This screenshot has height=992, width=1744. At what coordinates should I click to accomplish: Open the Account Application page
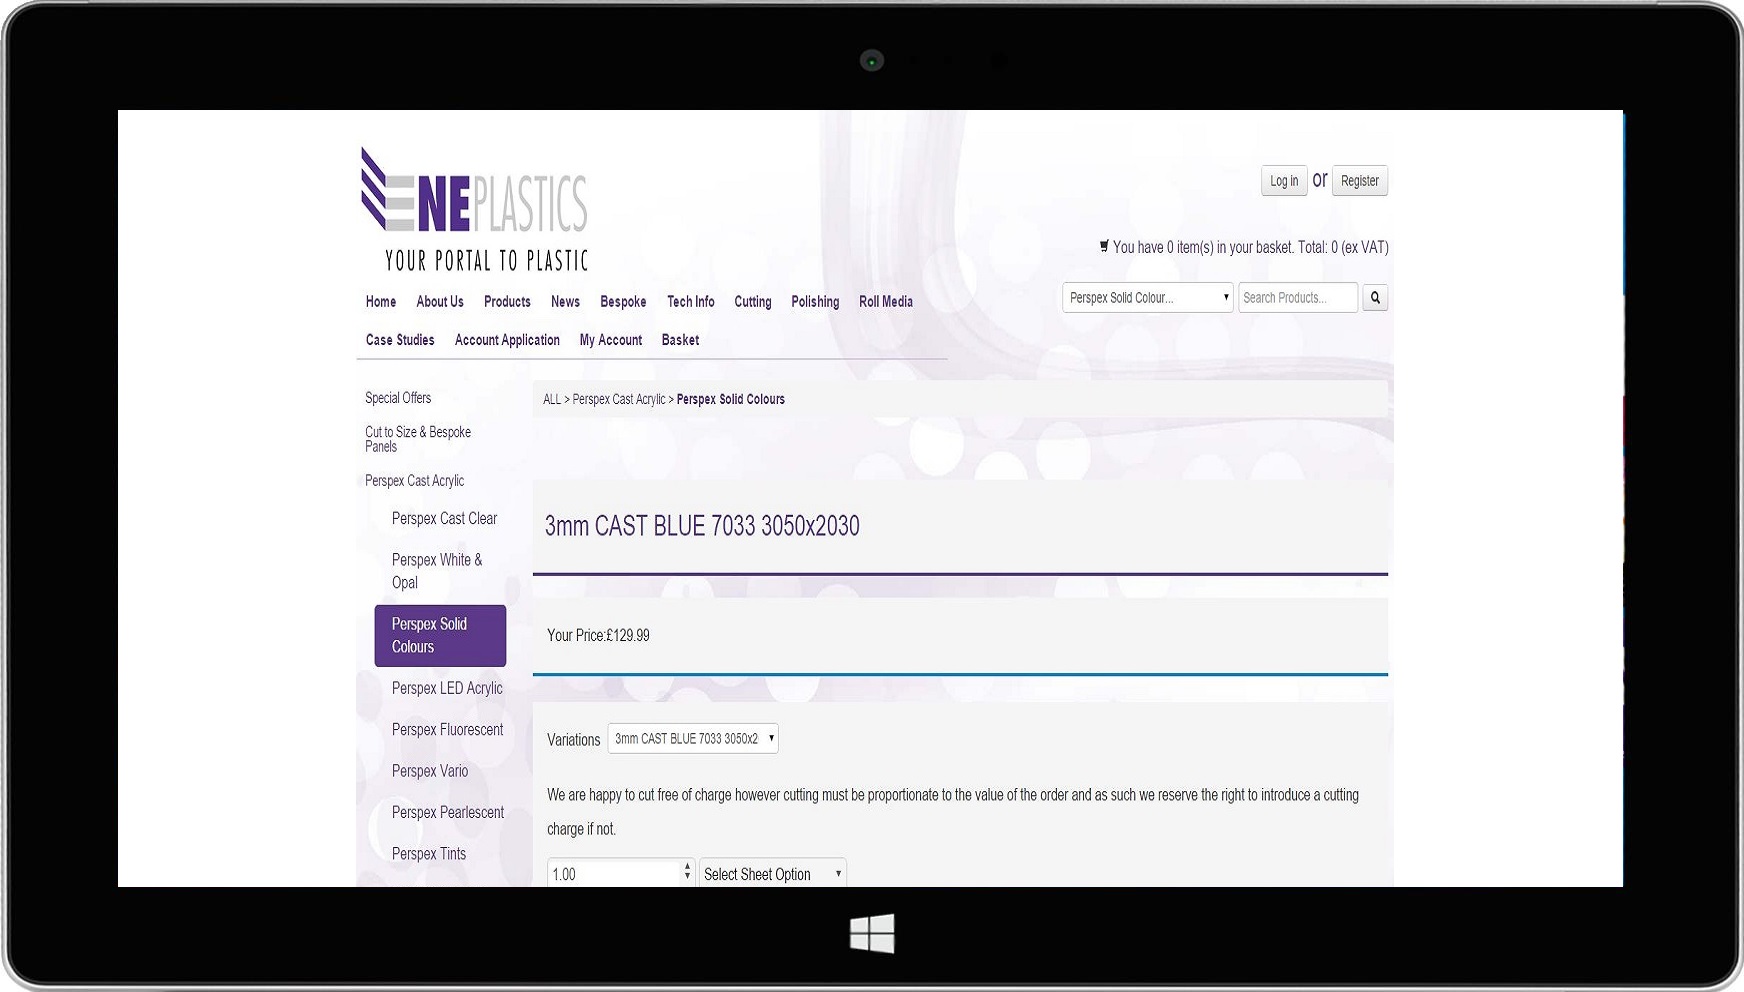point(507,340)
